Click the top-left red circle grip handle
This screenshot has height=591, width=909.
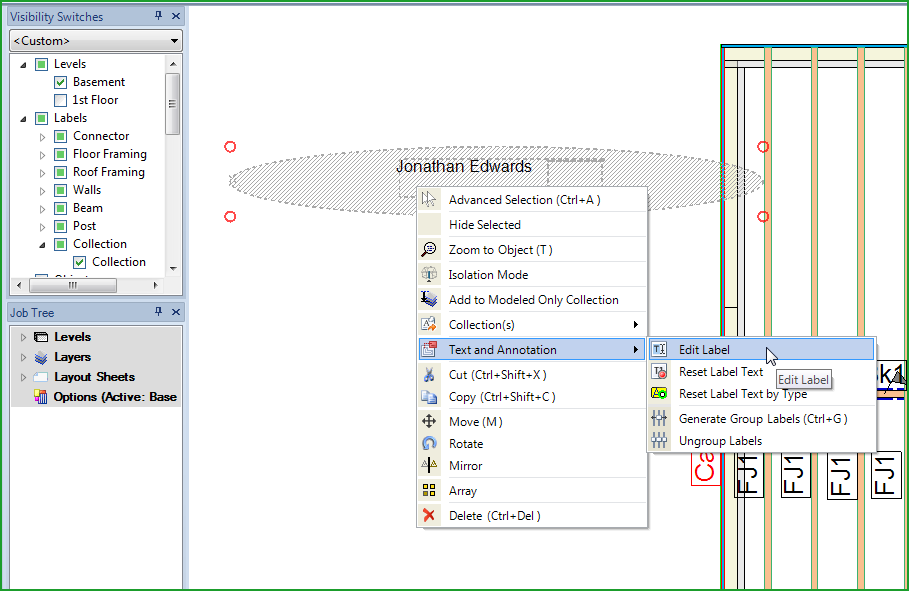click(x=230, y=147)
